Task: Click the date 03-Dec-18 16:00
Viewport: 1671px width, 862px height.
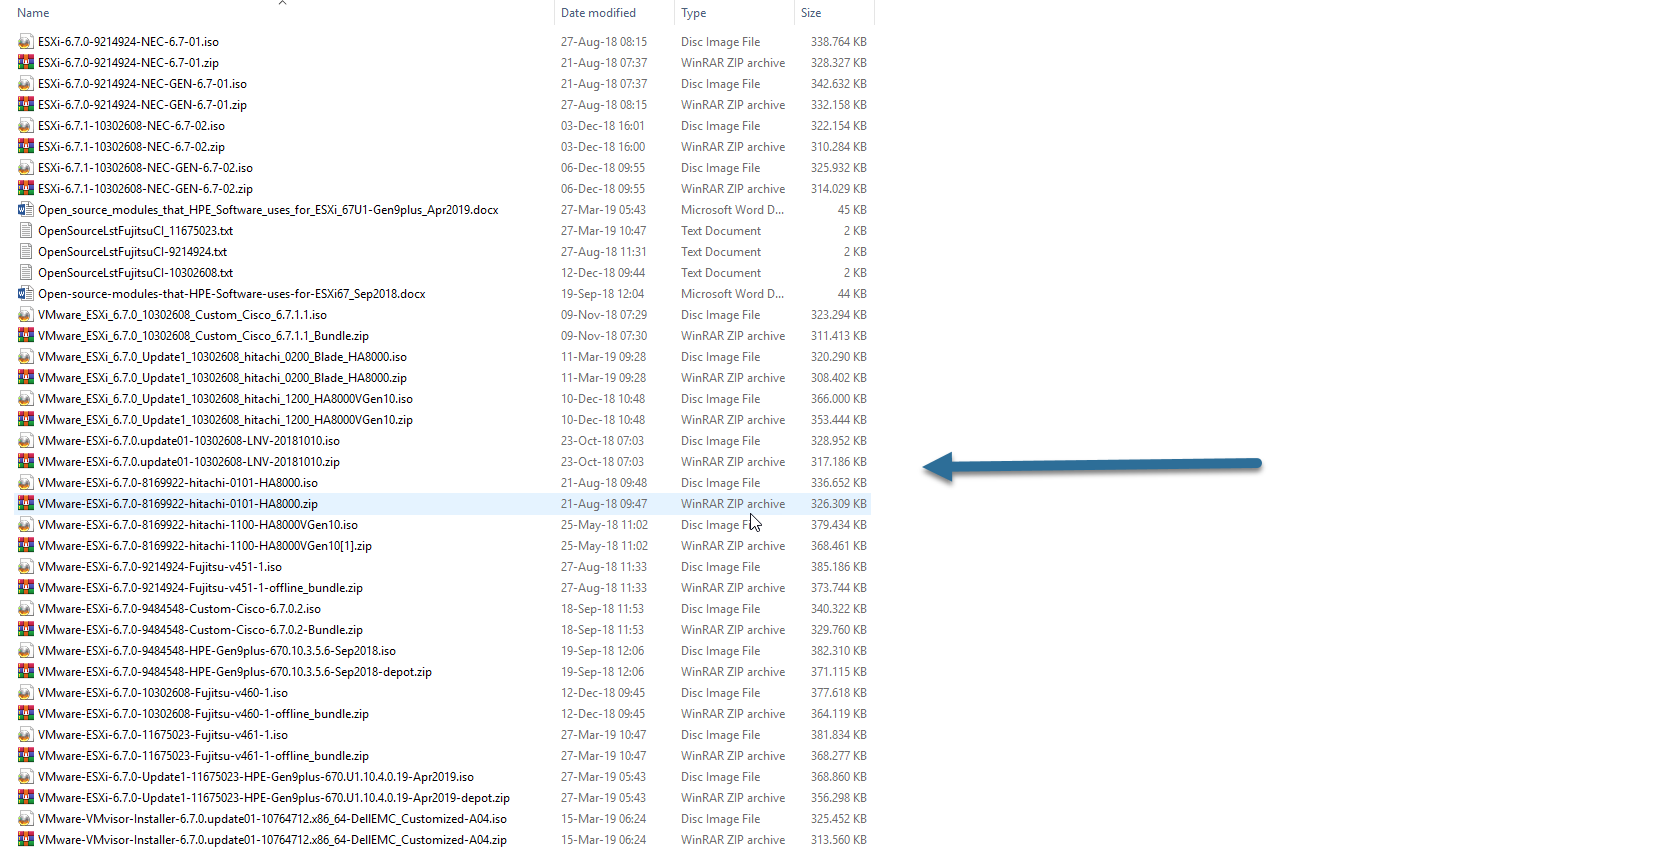Action: (x=603, y=147)
